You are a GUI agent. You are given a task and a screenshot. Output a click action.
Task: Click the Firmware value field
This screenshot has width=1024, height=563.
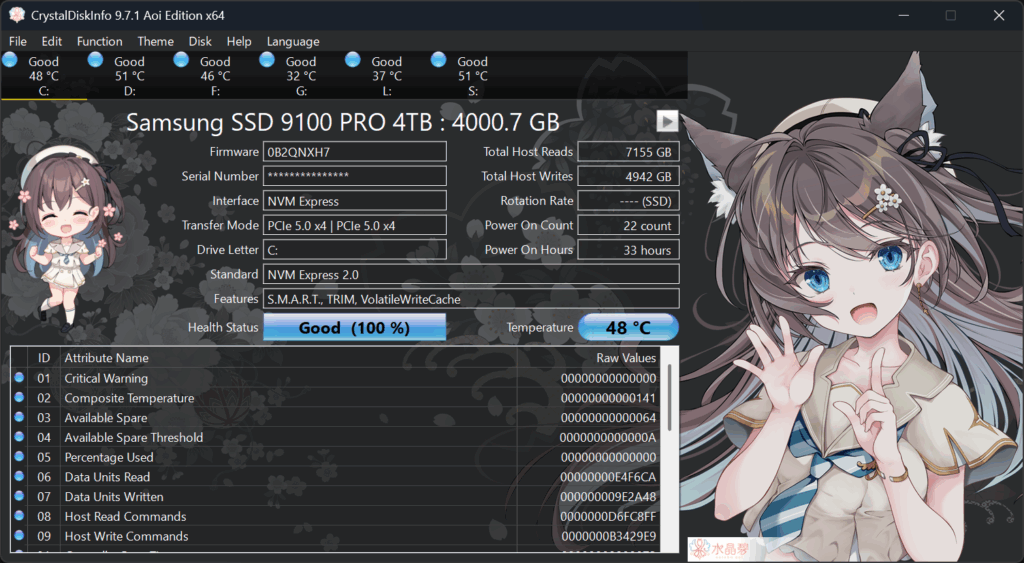tap(354, 152)
